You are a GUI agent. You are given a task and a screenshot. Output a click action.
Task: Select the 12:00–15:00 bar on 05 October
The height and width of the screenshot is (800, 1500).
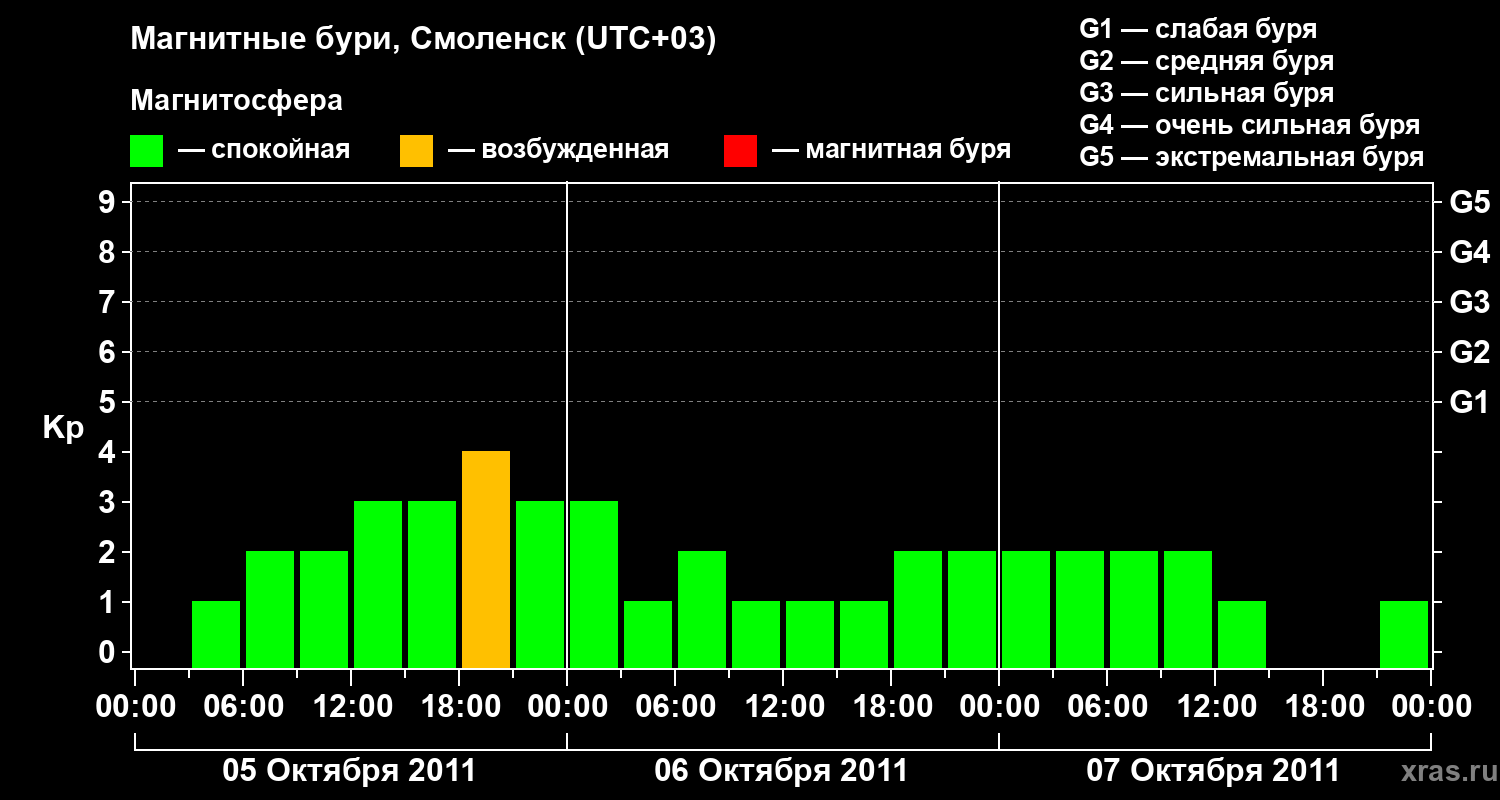[x=378, y=584]
